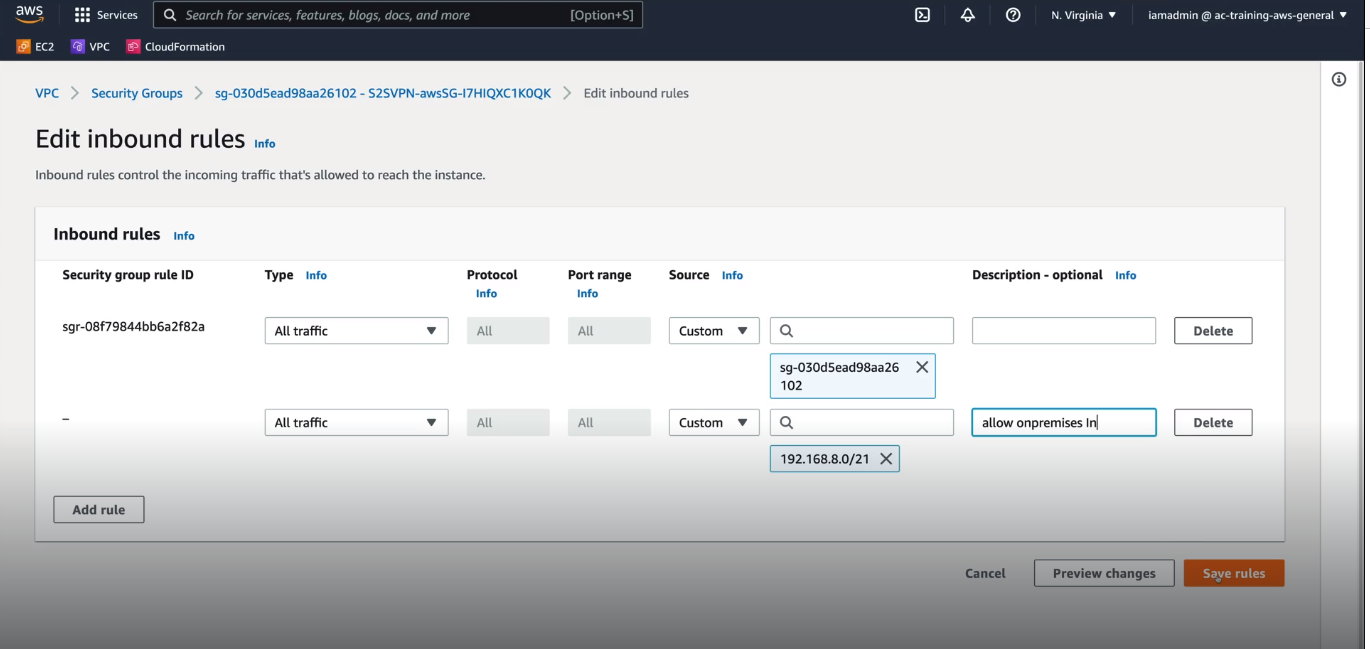
Task: Save the inbound rules
Action: (1233, 573)
